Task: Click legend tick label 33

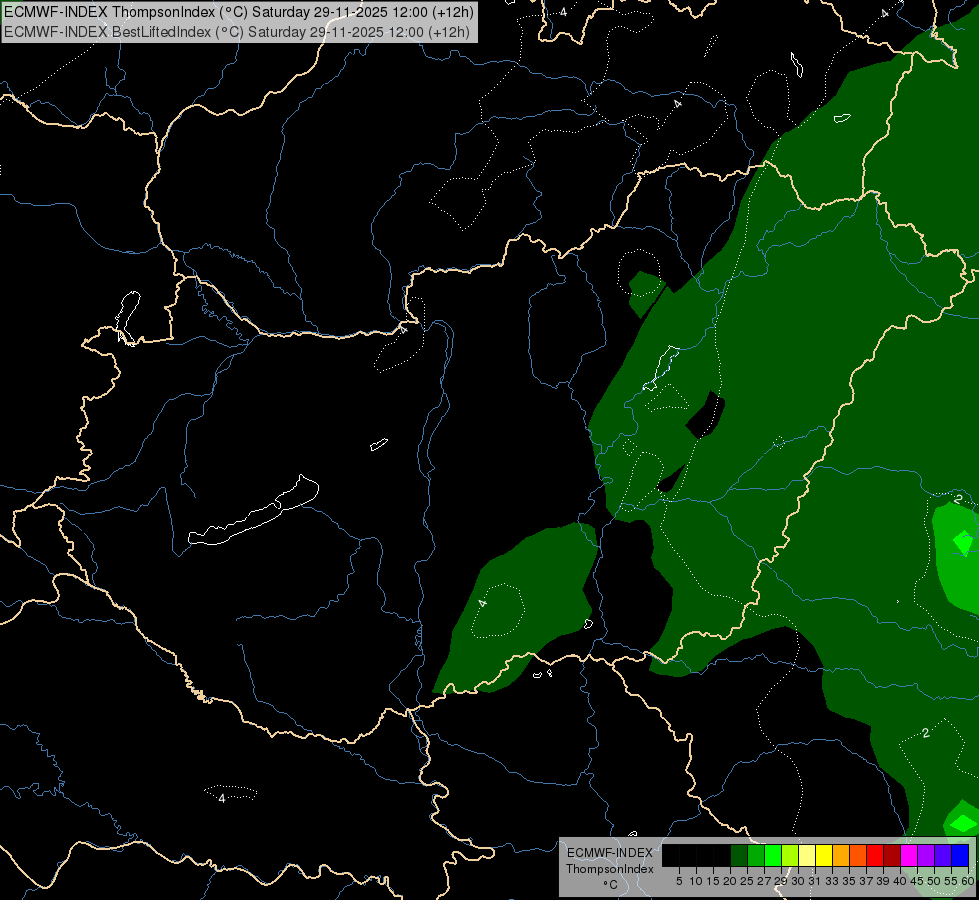Action: coord(832,881)
